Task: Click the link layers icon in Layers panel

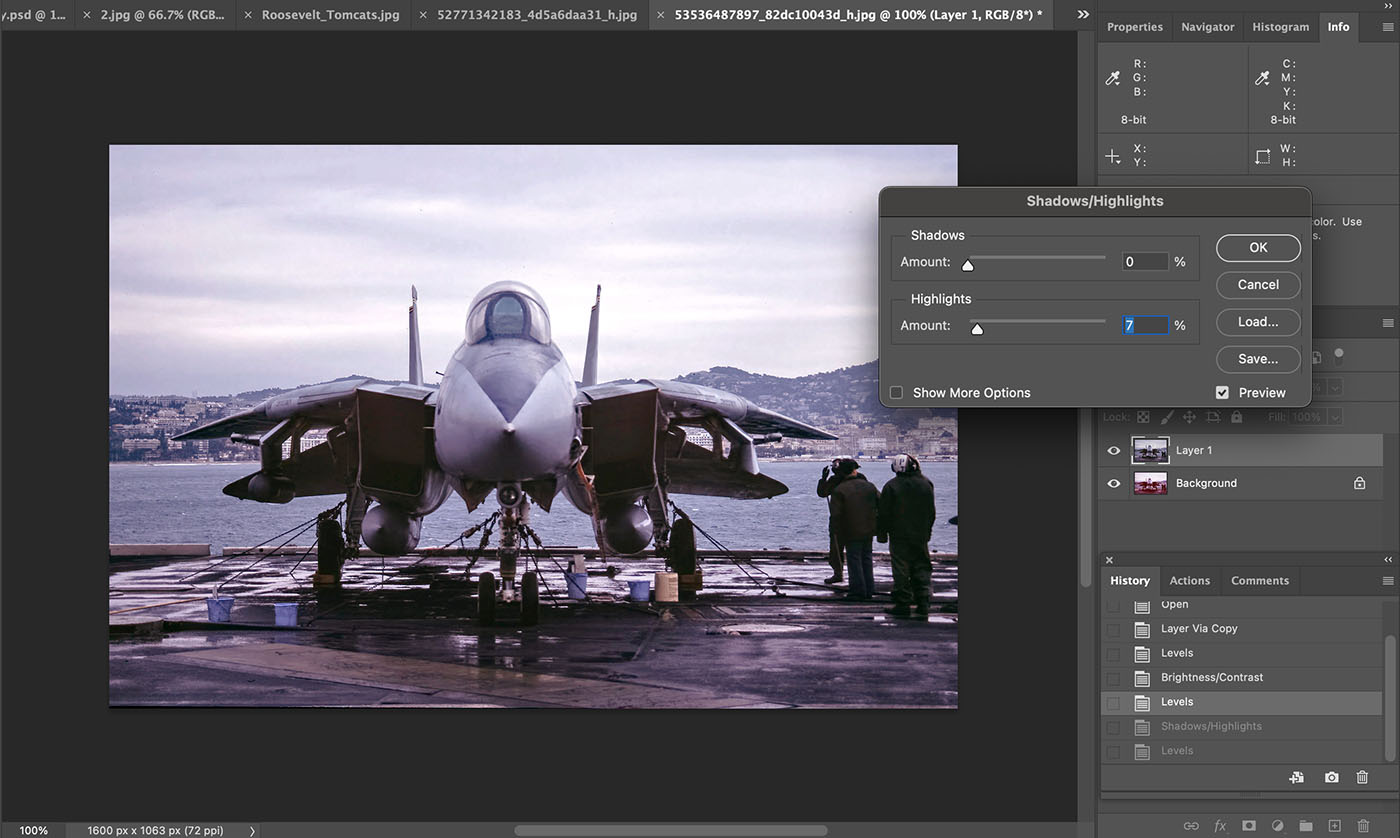Action: pos(1191,826)
